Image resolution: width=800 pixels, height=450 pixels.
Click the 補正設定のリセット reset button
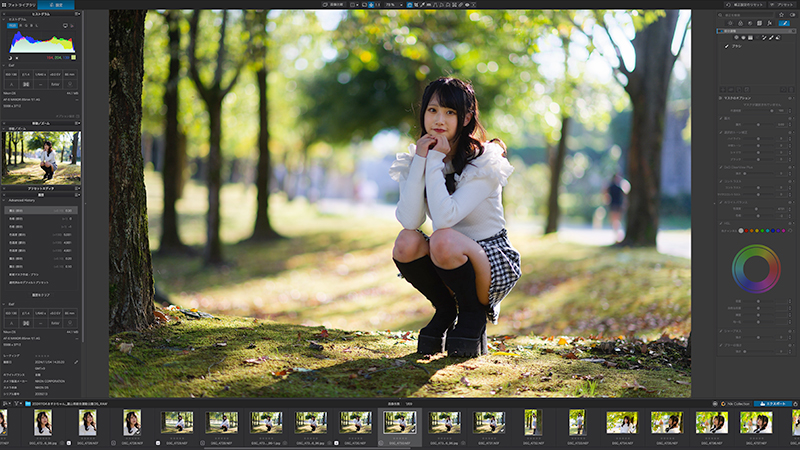pyautogui.click(x=745, y=5)
